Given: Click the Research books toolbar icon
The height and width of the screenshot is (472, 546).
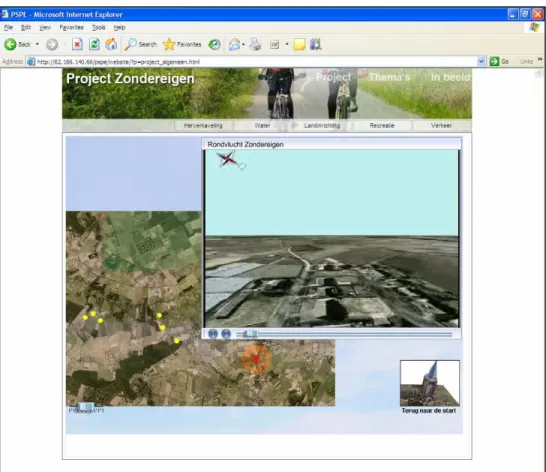Looking at the screenshot, I should point(315,44).
